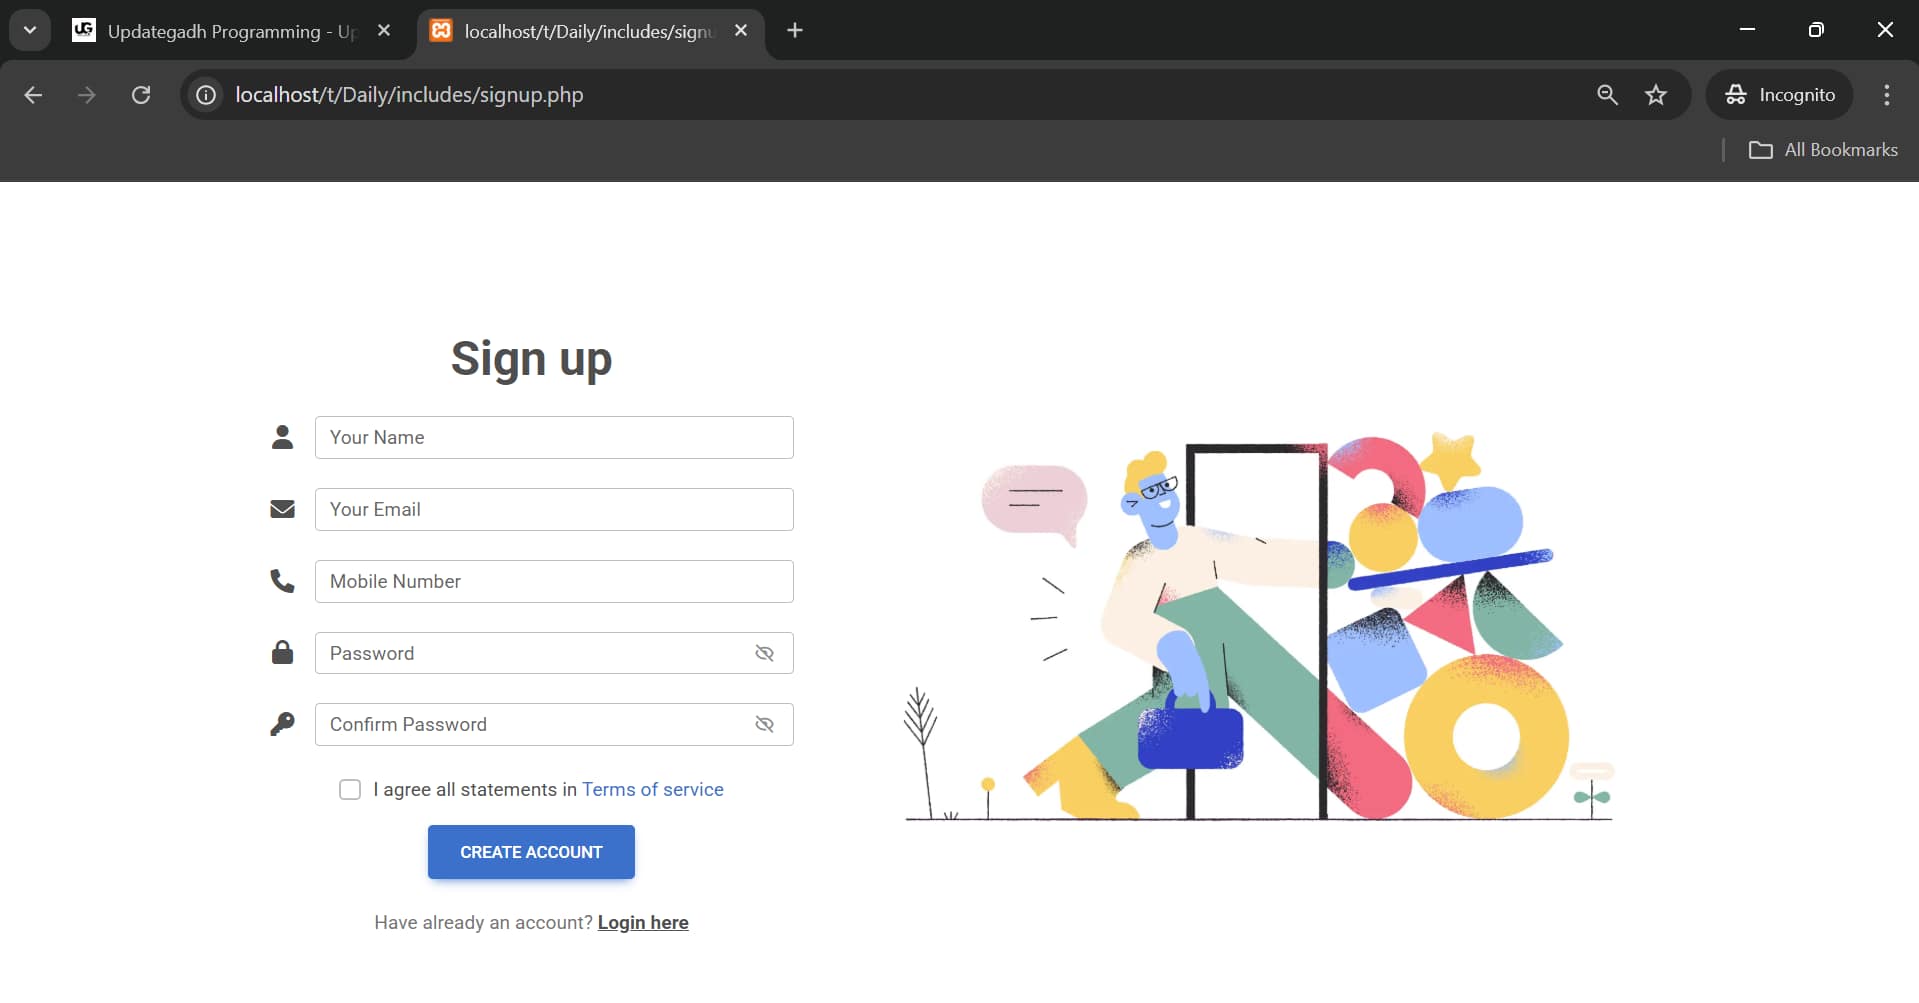Click the Incognito indicator button
Image resolution: width=1919 pixels, height=1003 pixels.
1780,95
